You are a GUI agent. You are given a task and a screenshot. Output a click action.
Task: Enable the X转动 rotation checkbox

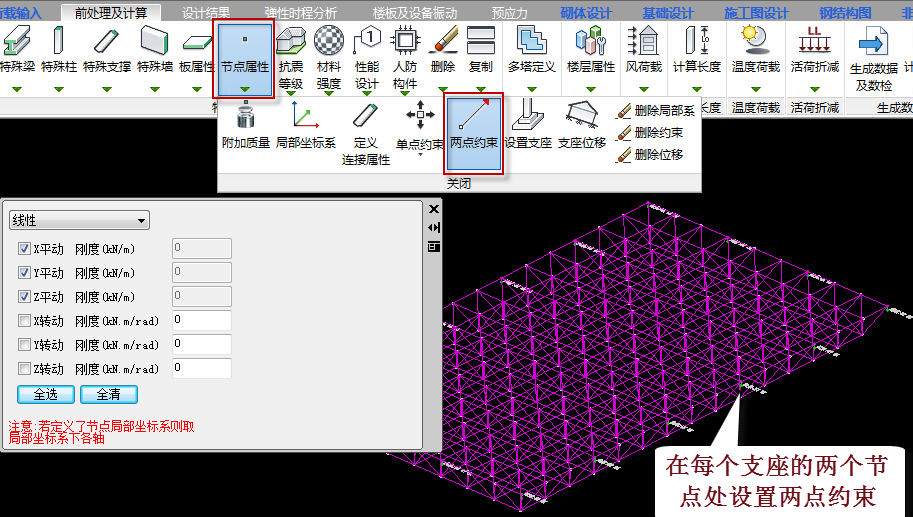24,321
